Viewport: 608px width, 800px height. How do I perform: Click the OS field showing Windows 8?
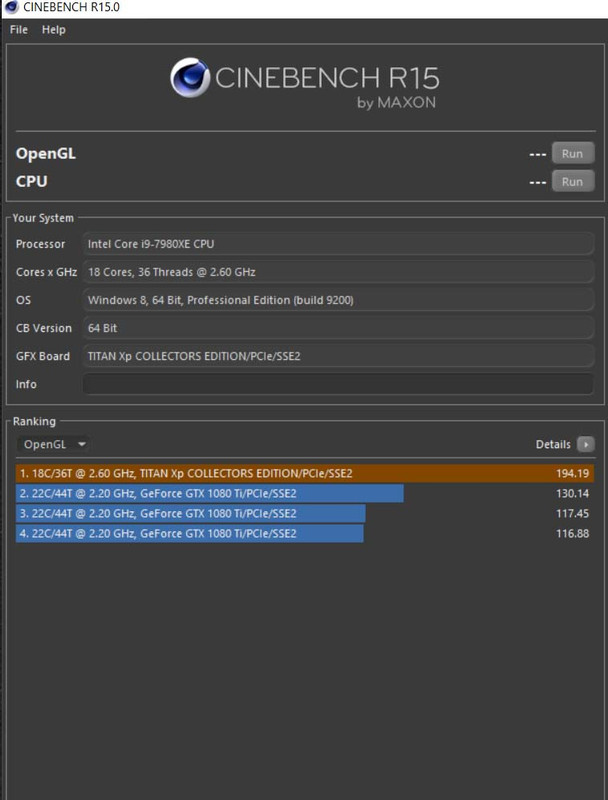(338, 300)
